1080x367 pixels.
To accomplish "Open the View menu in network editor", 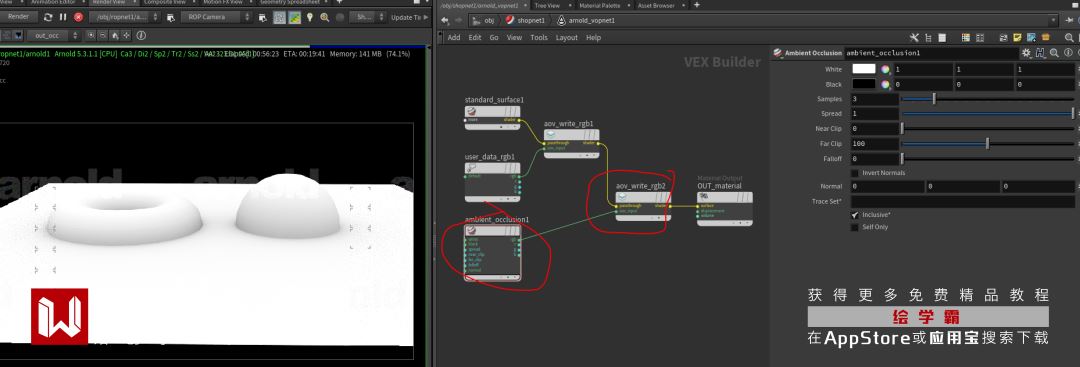I will [515, 38].
